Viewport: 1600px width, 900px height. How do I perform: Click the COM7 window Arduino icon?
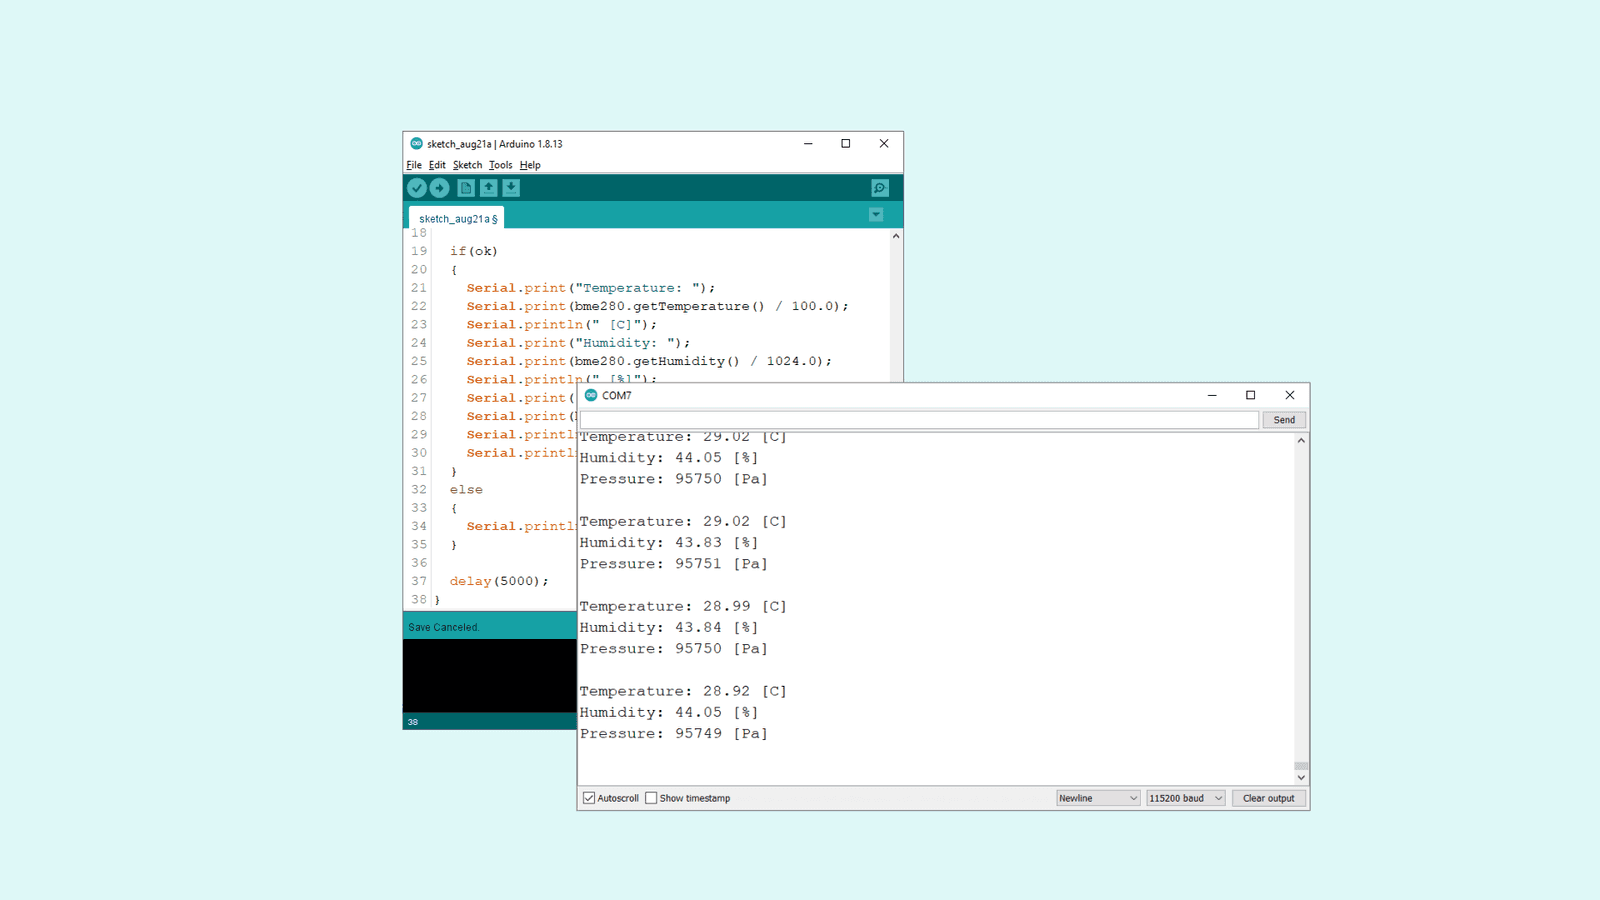pos(592,395)
